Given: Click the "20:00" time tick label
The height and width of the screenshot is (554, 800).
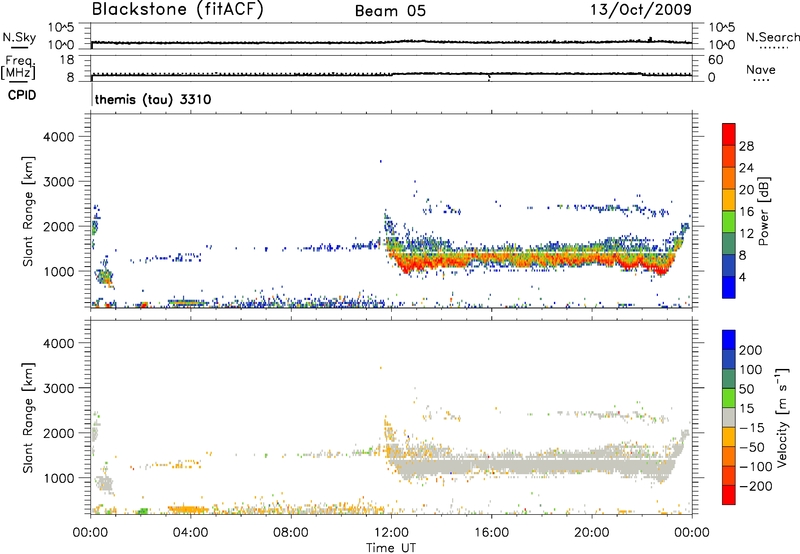Looking at the screenshot, I should click(x=592, y=533).
